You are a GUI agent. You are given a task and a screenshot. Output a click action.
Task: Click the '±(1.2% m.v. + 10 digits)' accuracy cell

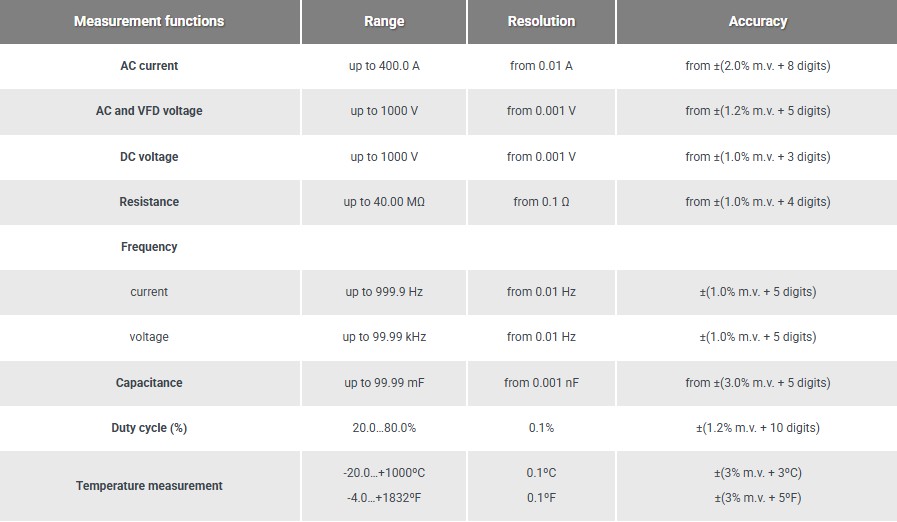(x=757, y=428)
